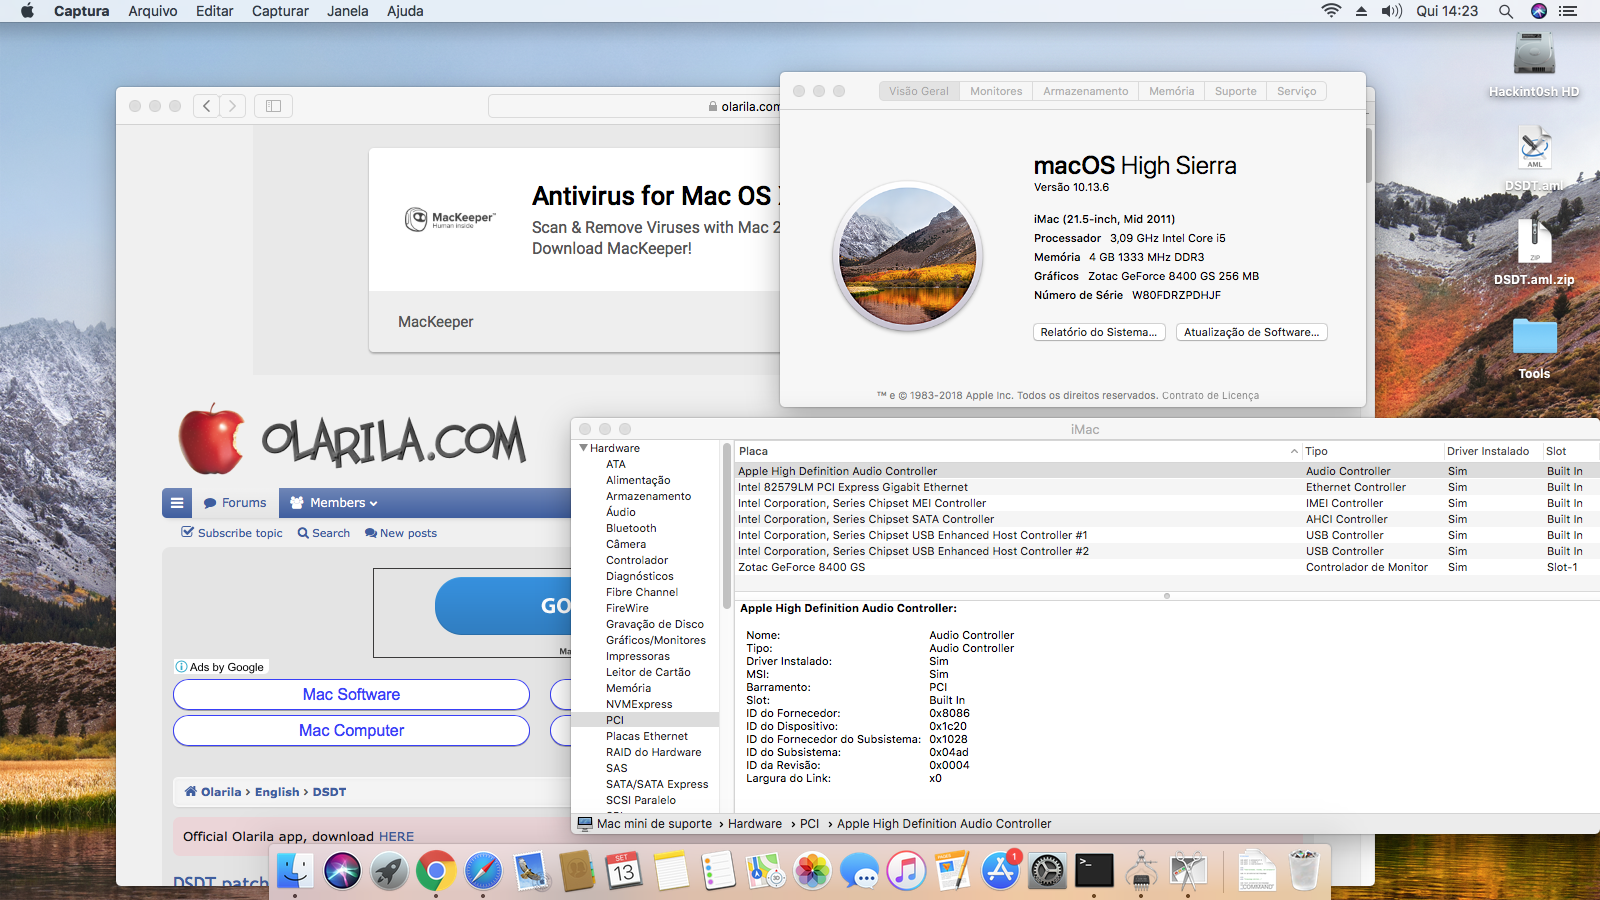
Task: Switch to the Monitores tab
Action: click(996, 91)
